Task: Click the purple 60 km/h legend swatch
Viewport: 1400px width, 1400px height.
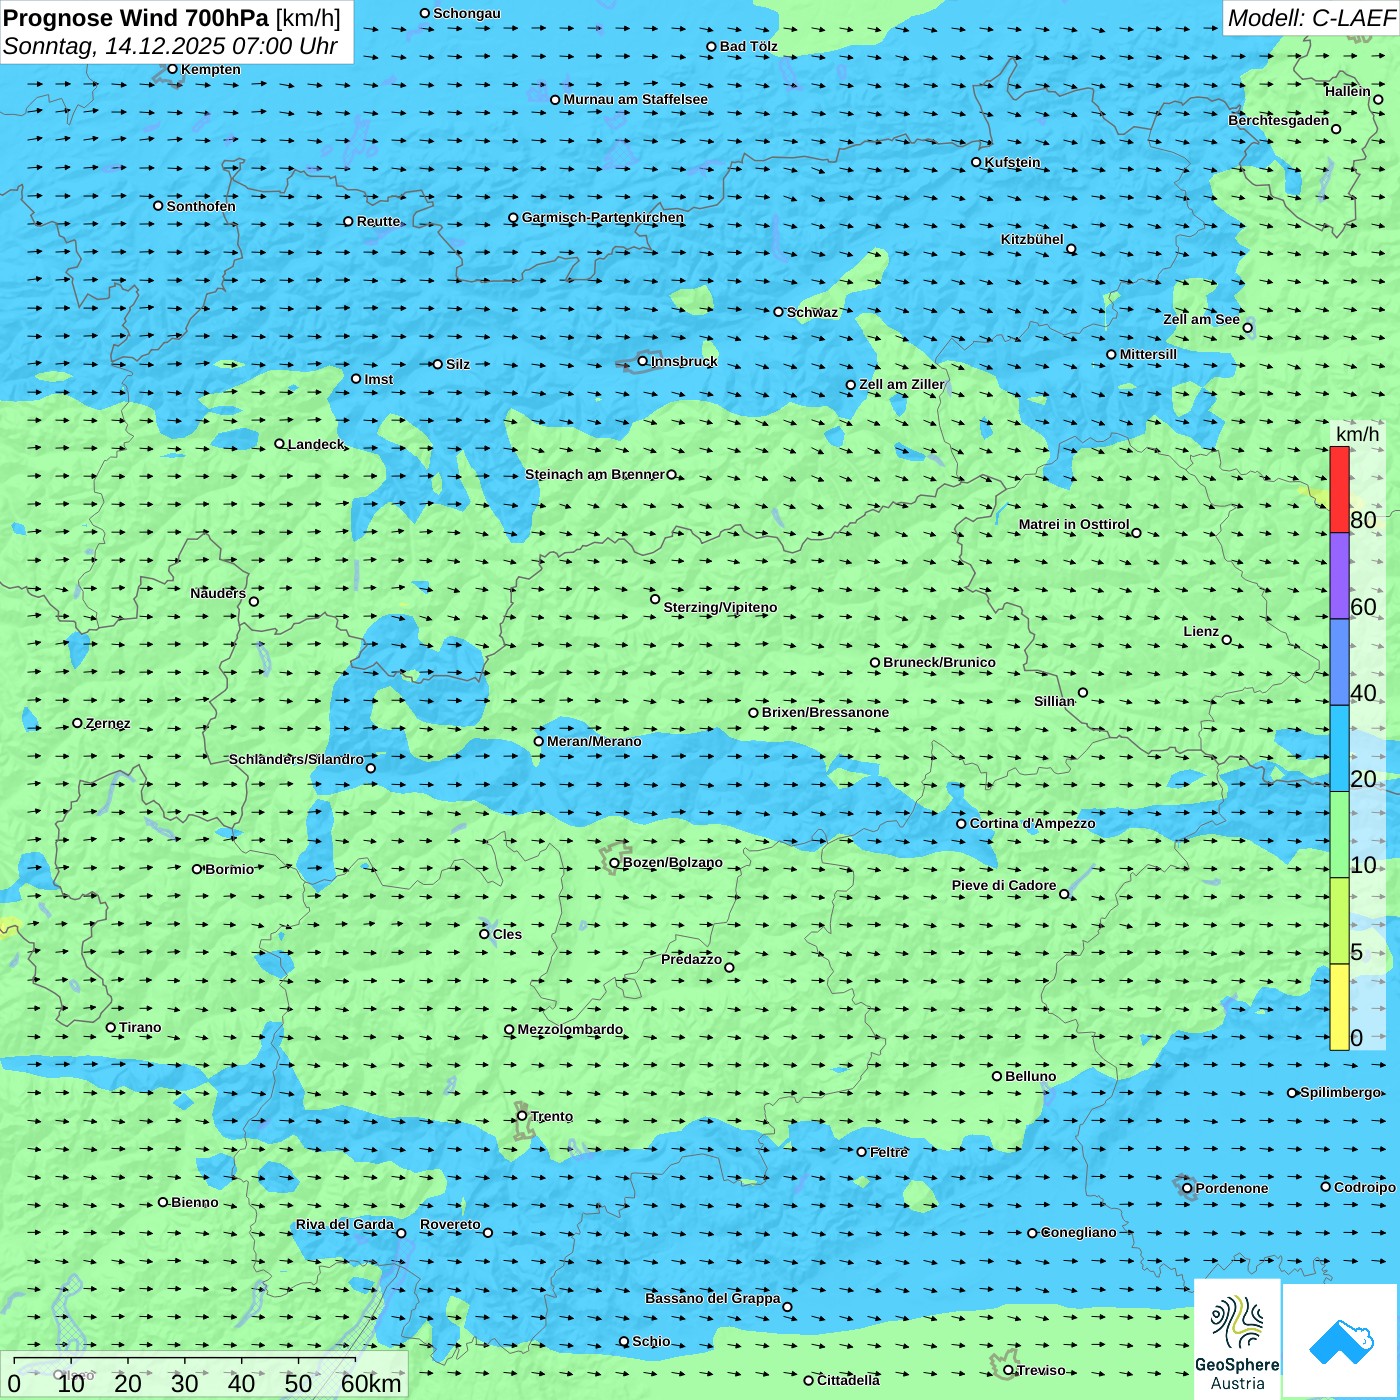Action: coord(1339,576)
